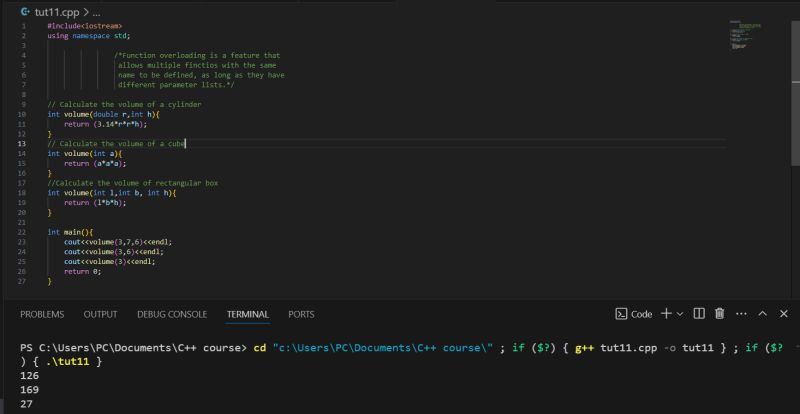Switch to the PROBLEMS tab
The width and height of the screenshot is (800, 414).
42,314
